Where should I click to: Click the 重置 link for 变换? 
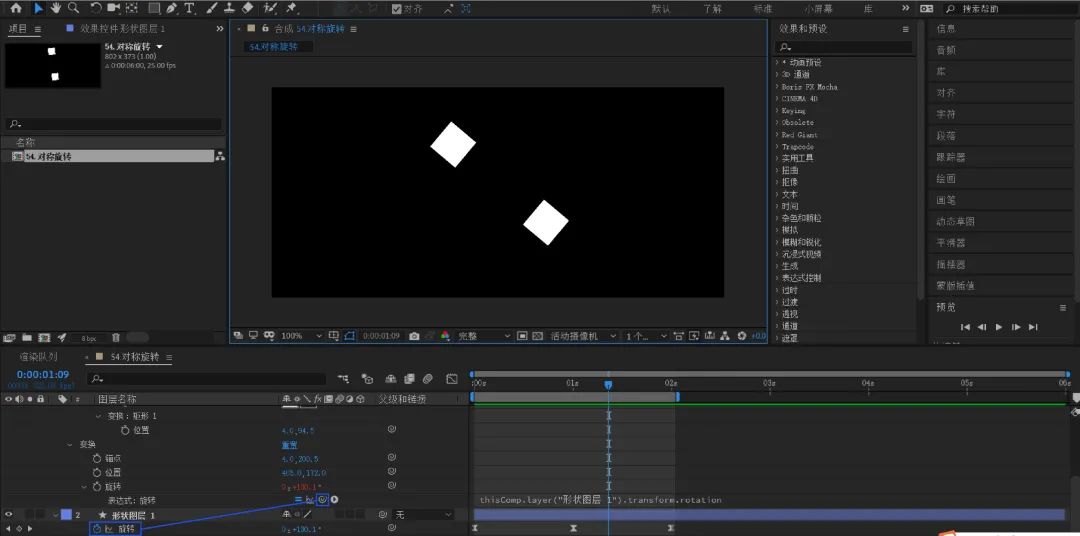289,444
